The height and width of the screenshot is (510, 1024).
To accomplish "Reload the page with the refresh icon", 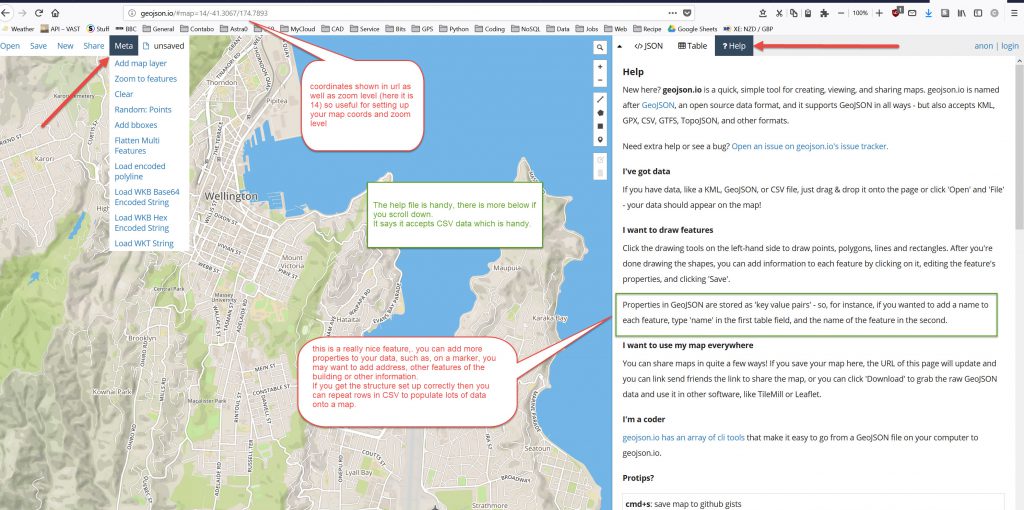I will (x=37, y=13).
